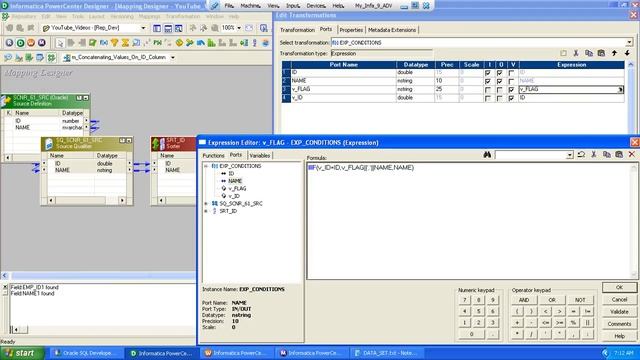Open the Properties tab in Edit Transformations
The height and width of the screenshot is (360, 640).
coord(351,30)
